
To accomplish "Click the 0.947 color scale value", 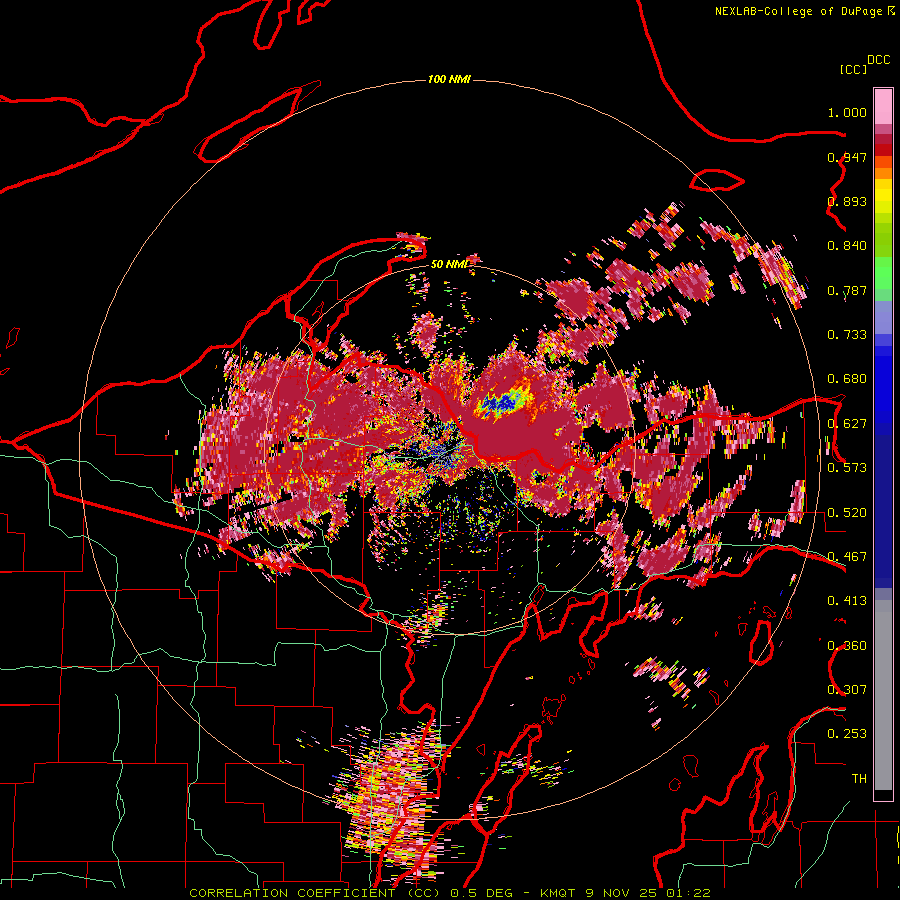I will pyautogui.click(x=847, y=157).
